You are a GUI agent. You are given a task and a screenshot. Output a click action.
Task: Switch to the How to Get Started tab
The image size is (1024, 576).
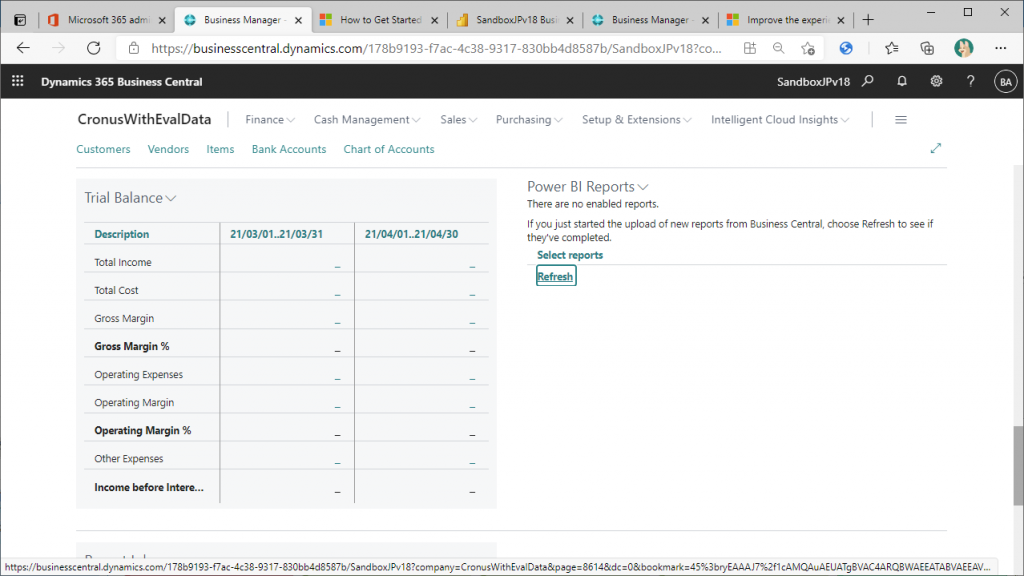(x=380, y=20)
